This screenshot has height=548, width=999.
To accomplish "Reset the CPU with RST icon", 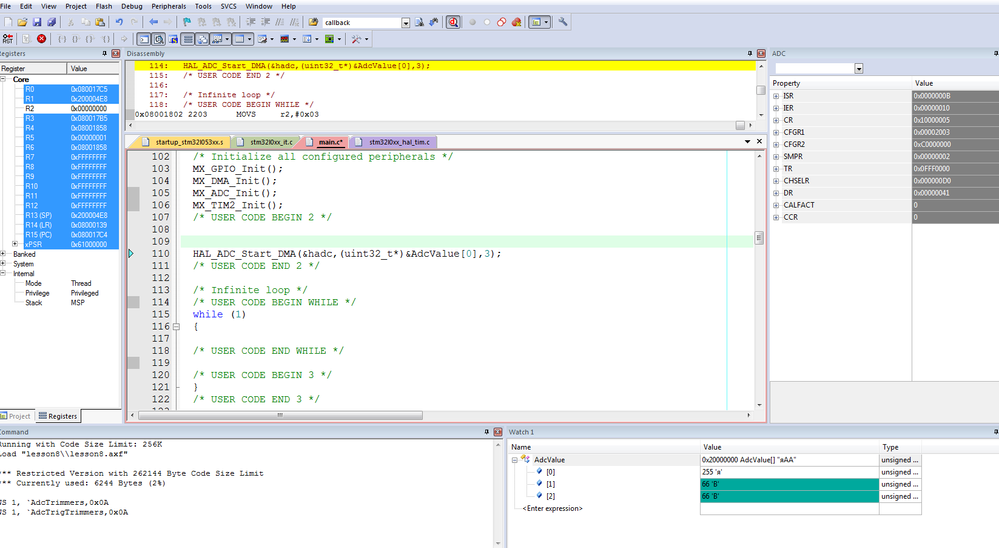I will coord(8,39).
